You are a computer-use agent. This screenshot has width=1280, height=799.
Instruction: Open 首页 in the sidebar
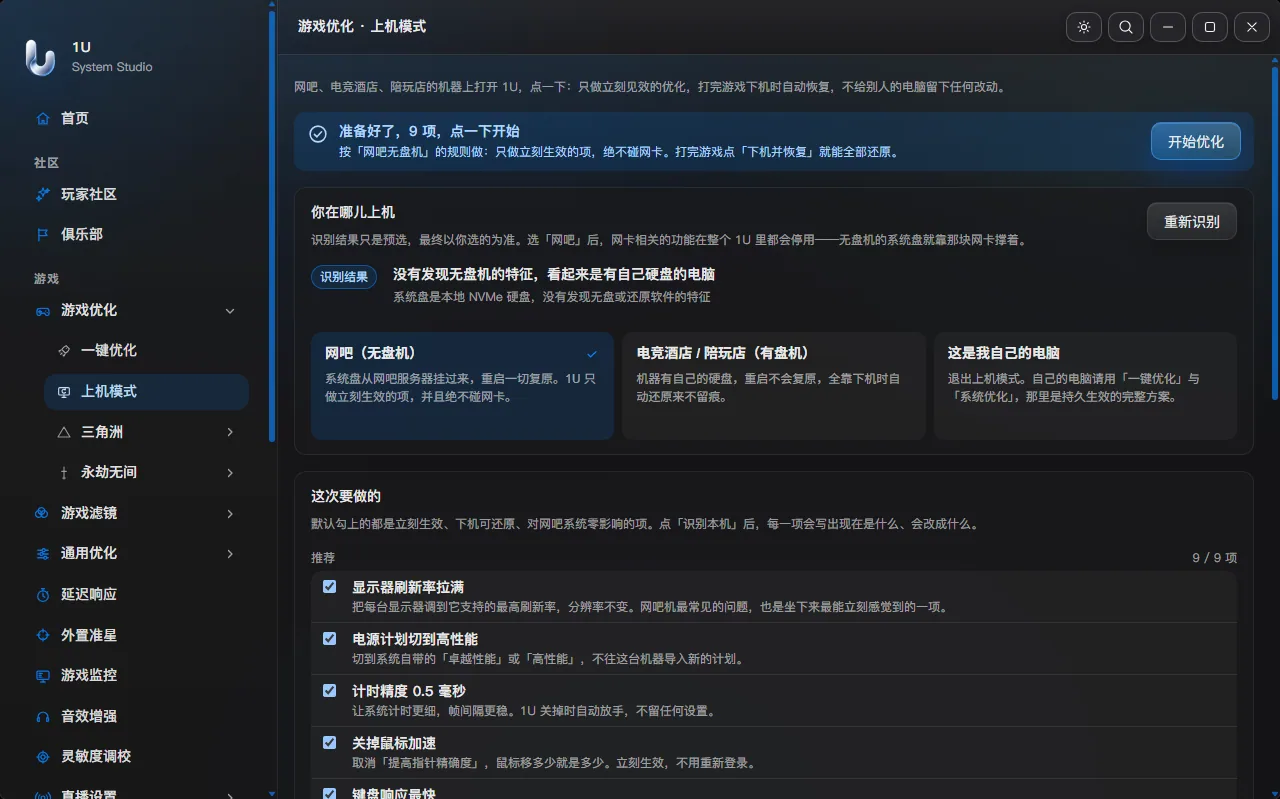(138, 118)
